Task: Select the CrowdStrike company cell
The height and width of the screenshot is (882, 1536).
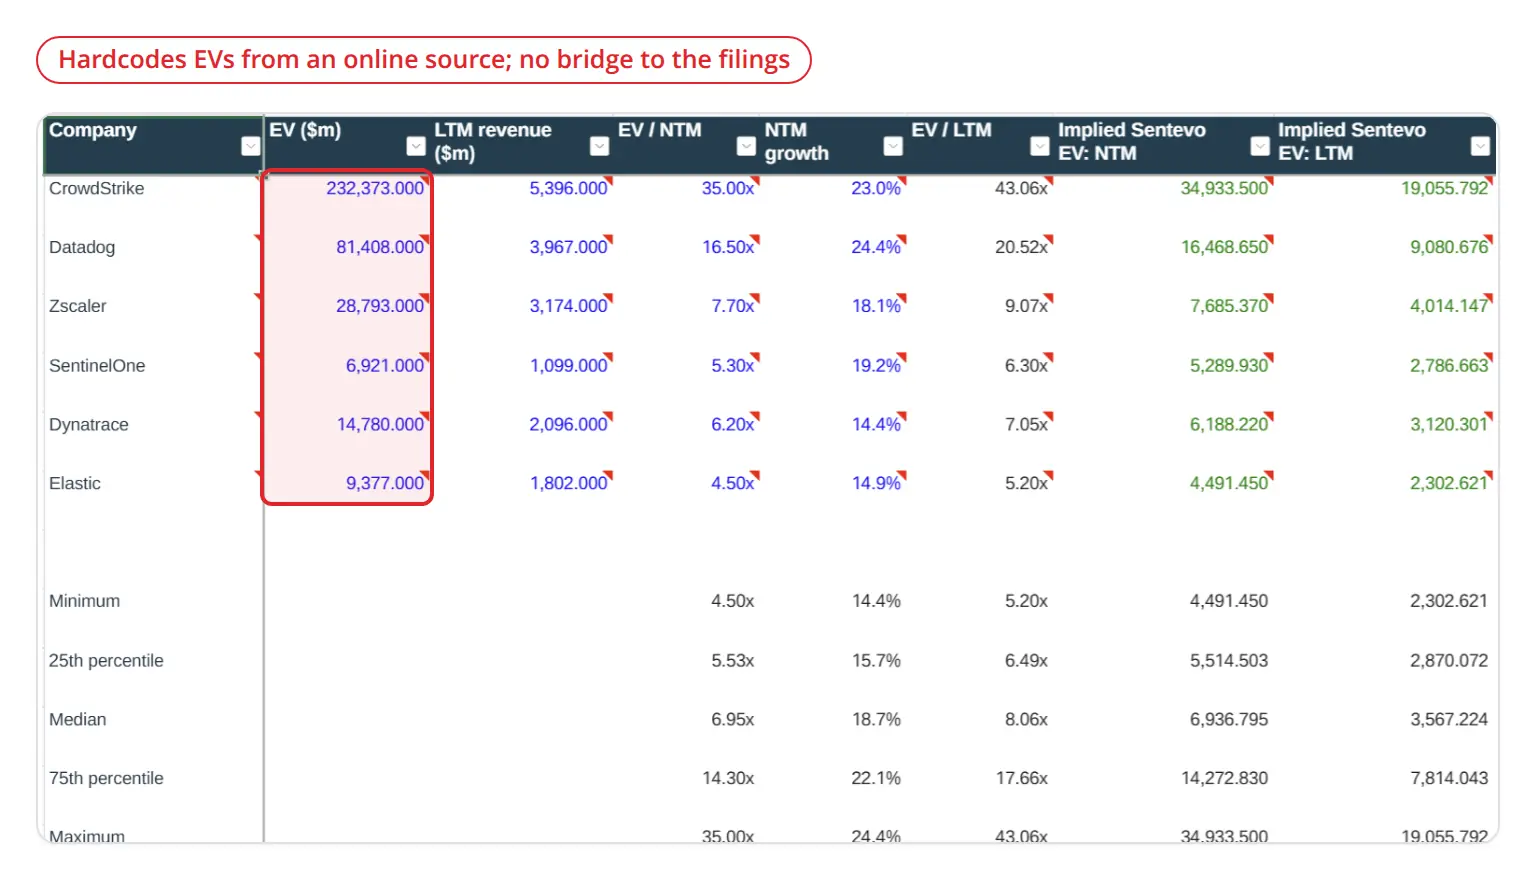Action: pyautogui.click(x=96, y=189)
